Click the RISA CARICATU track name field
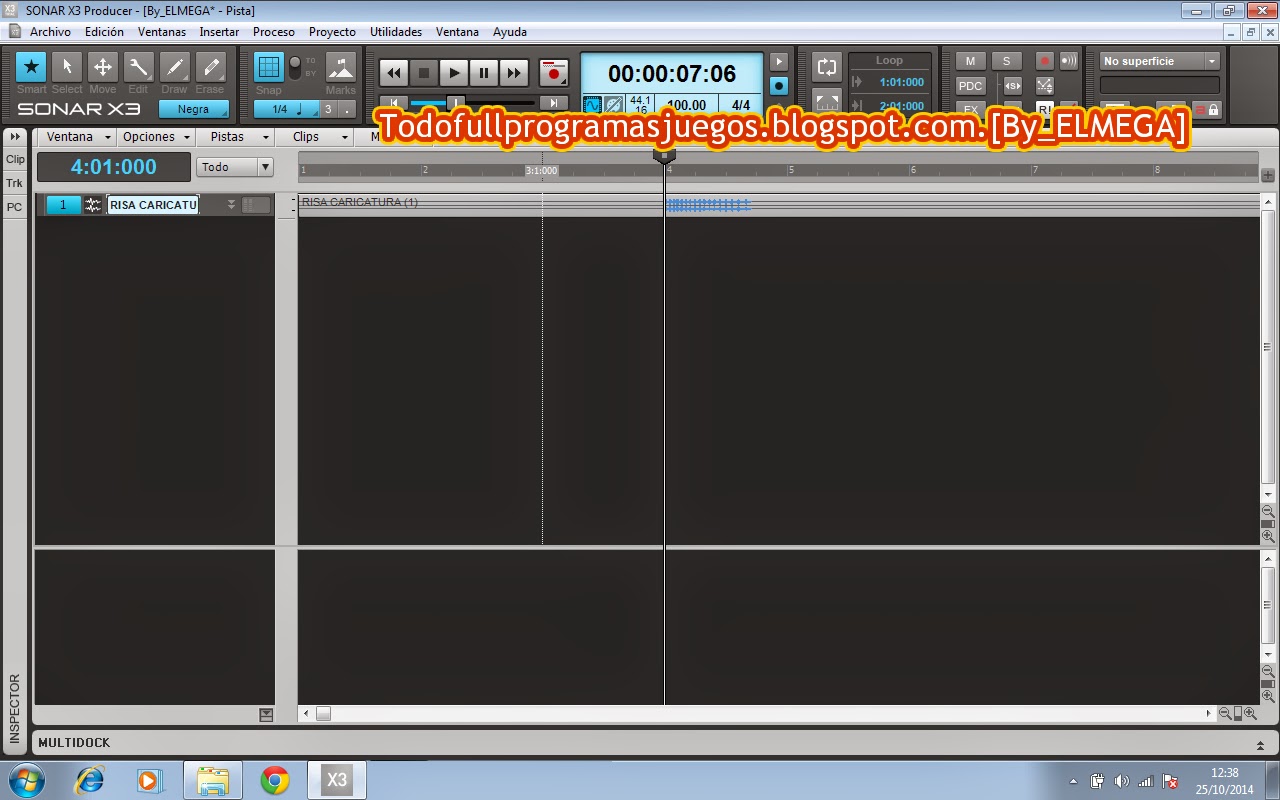Image resolution: width=1280 pixels, height=800 pixels. click(x=153, y=205)
